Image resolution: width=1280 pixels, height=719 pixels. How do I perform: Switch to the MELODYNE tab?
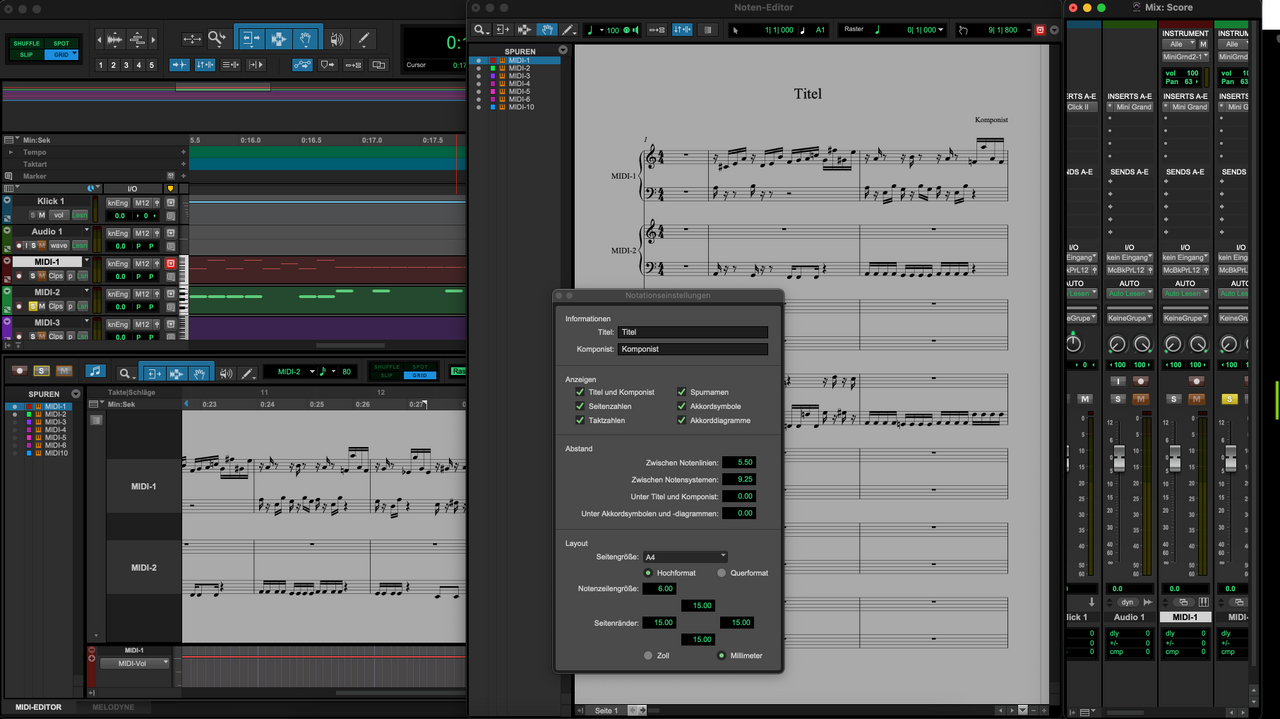[113, 707]
